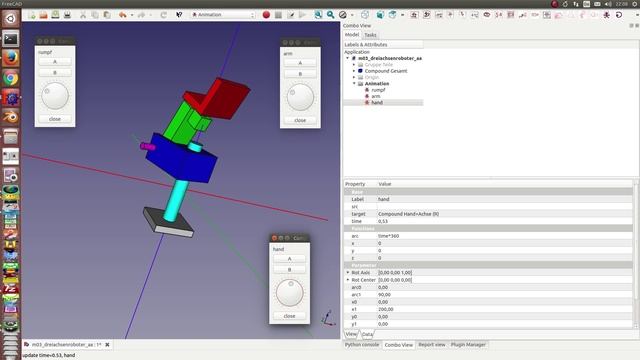640x360 pixels.
Task: Switch to the property Data tab
Action: (367, 334)
